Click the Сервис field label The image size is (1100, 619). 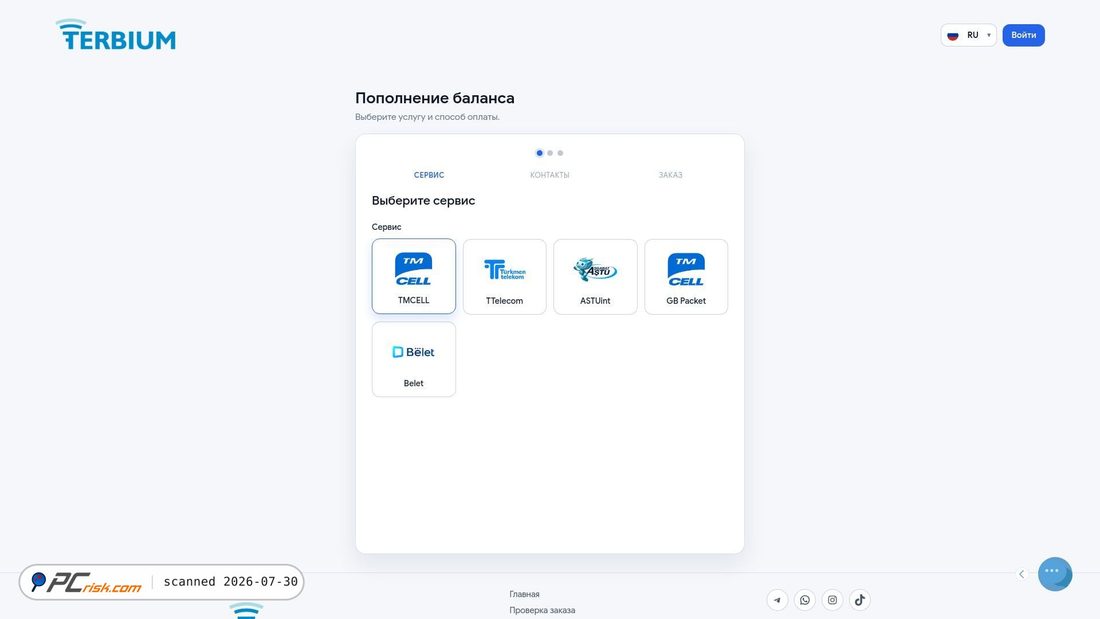386,227
